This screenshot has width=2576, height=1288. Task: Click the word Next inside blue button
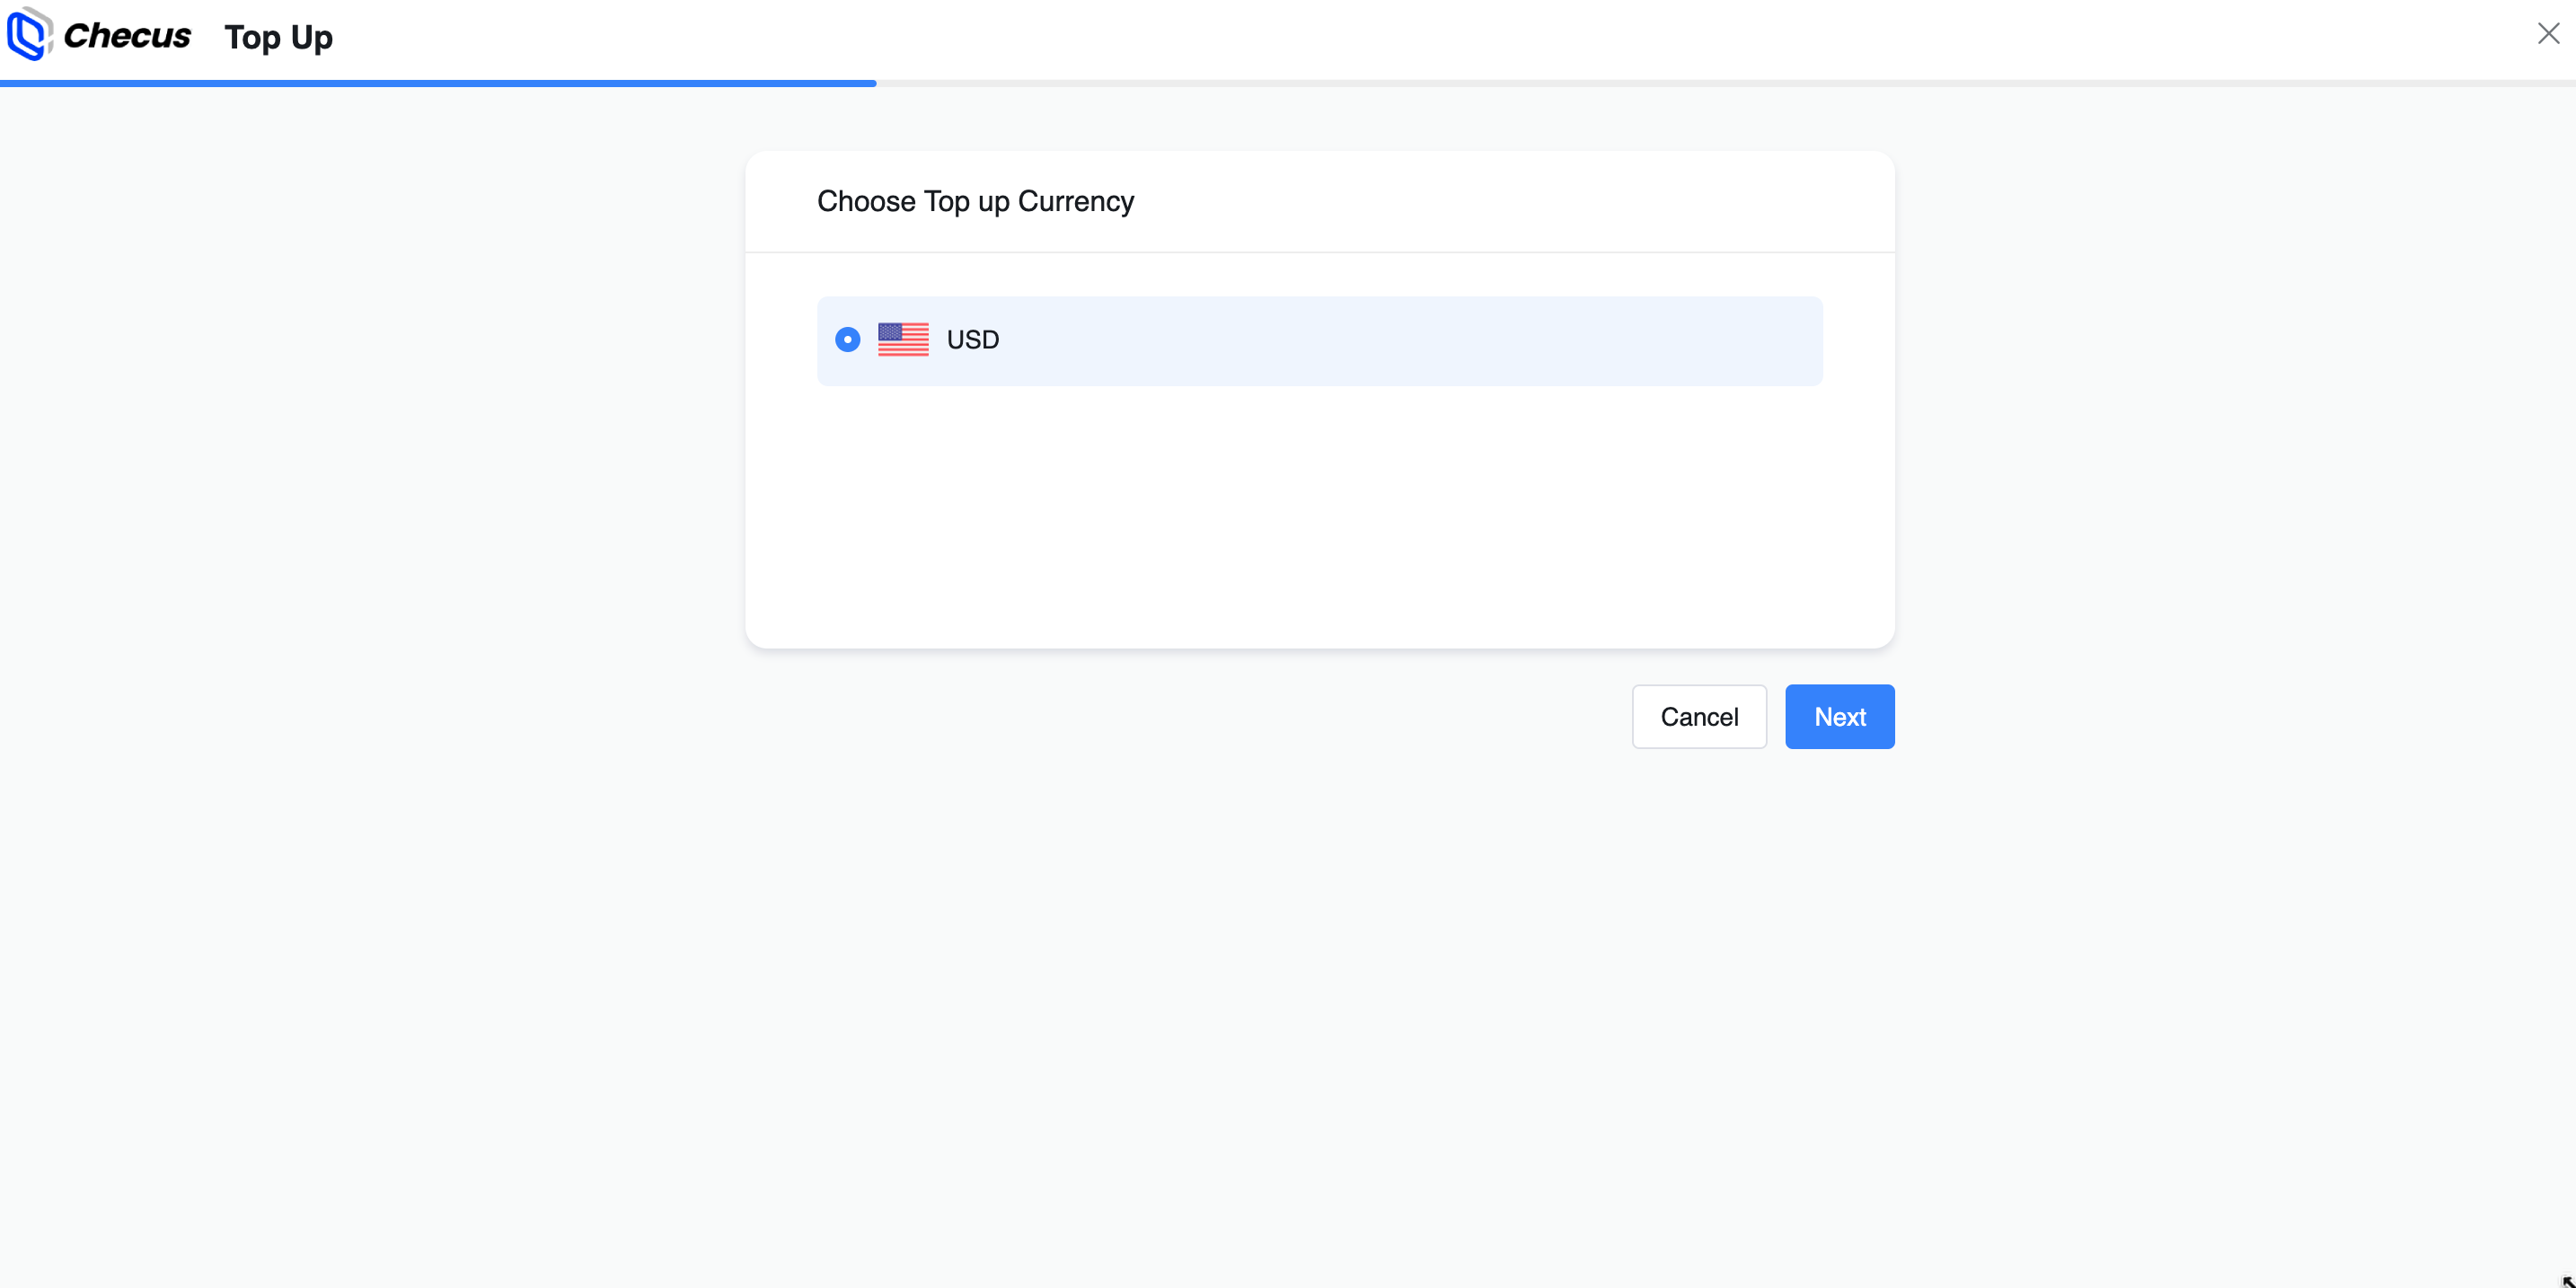[1839, 717]
